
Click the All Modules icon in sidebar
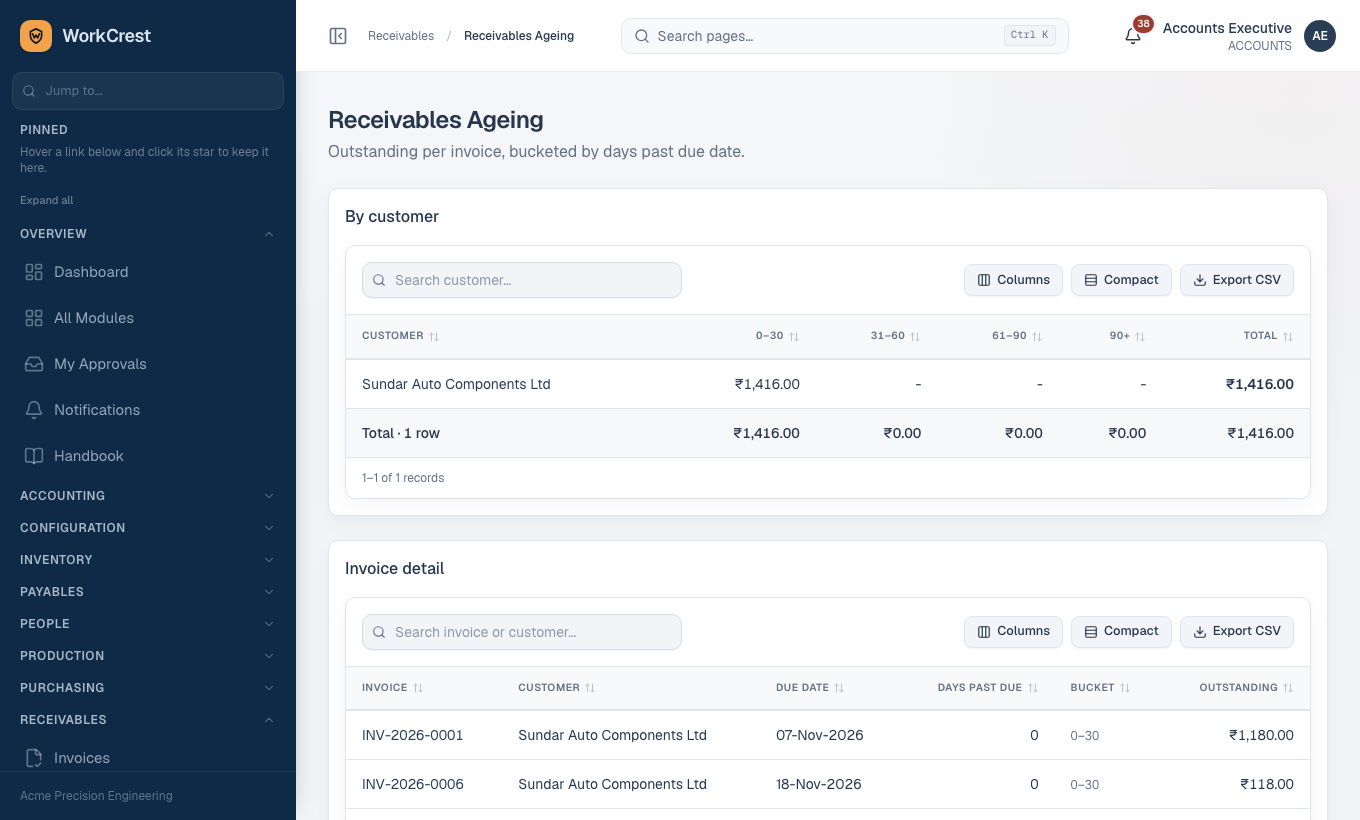(34, 318)
